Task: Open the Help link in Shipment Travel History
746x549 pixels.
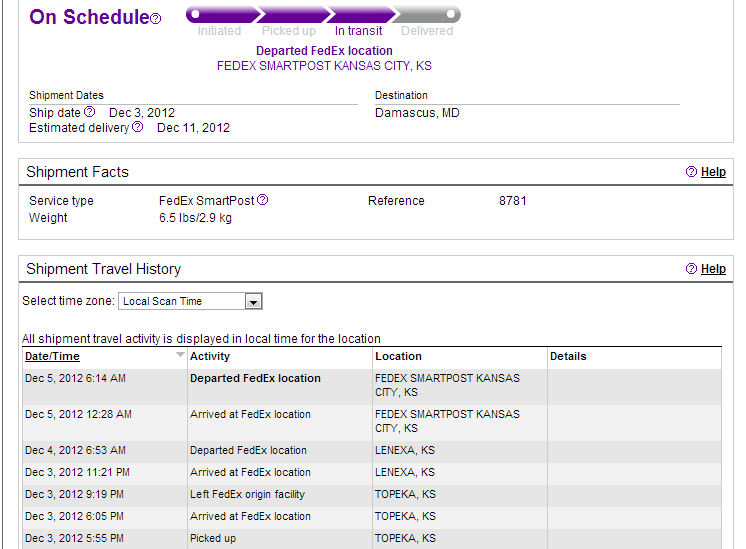Action: click(x=713, y=269)
